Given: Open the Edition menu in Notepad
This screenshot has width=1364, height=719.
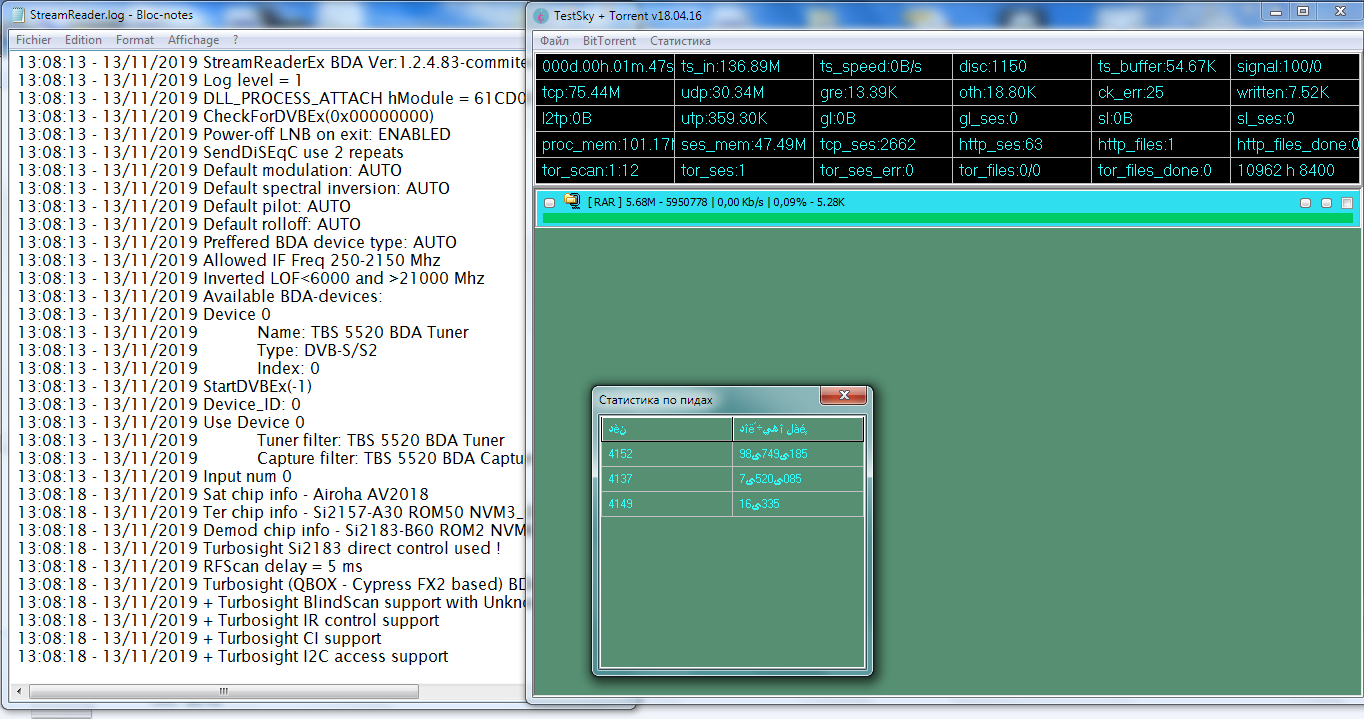Looking at the screenshot, I should [83, 40].
